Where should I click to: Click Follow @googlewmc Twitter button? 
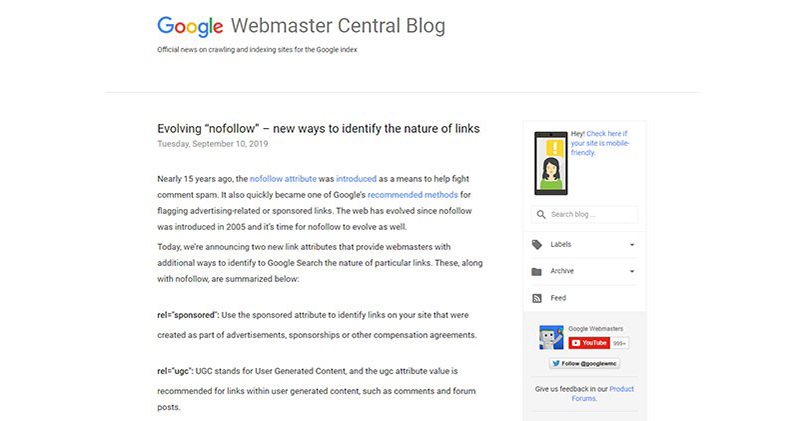click(584, 363)
